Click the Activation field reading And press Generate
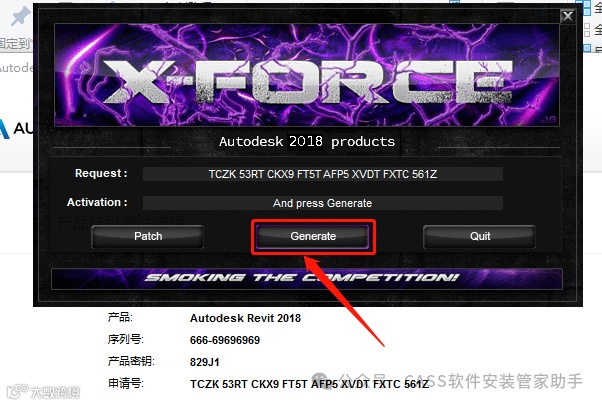 click(323, 203)
